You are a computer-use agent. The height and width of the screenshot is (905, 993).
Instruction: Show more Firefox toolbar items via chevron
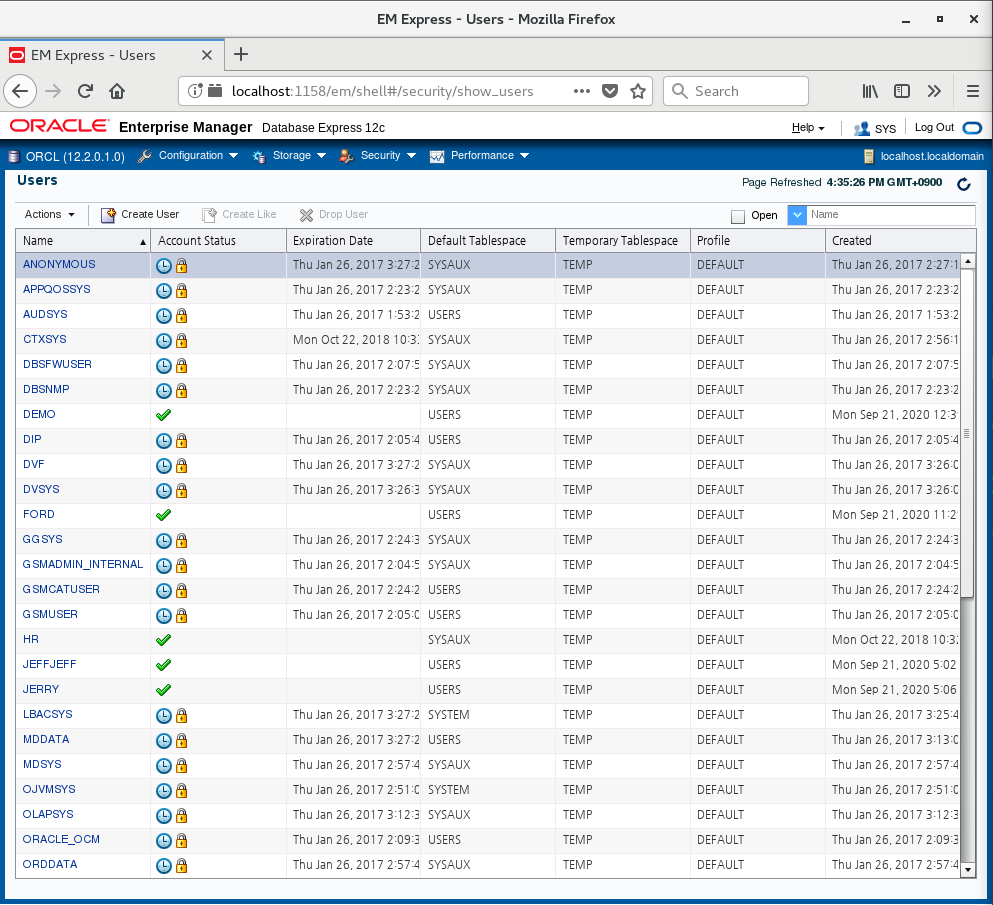(x=934, y=91)
